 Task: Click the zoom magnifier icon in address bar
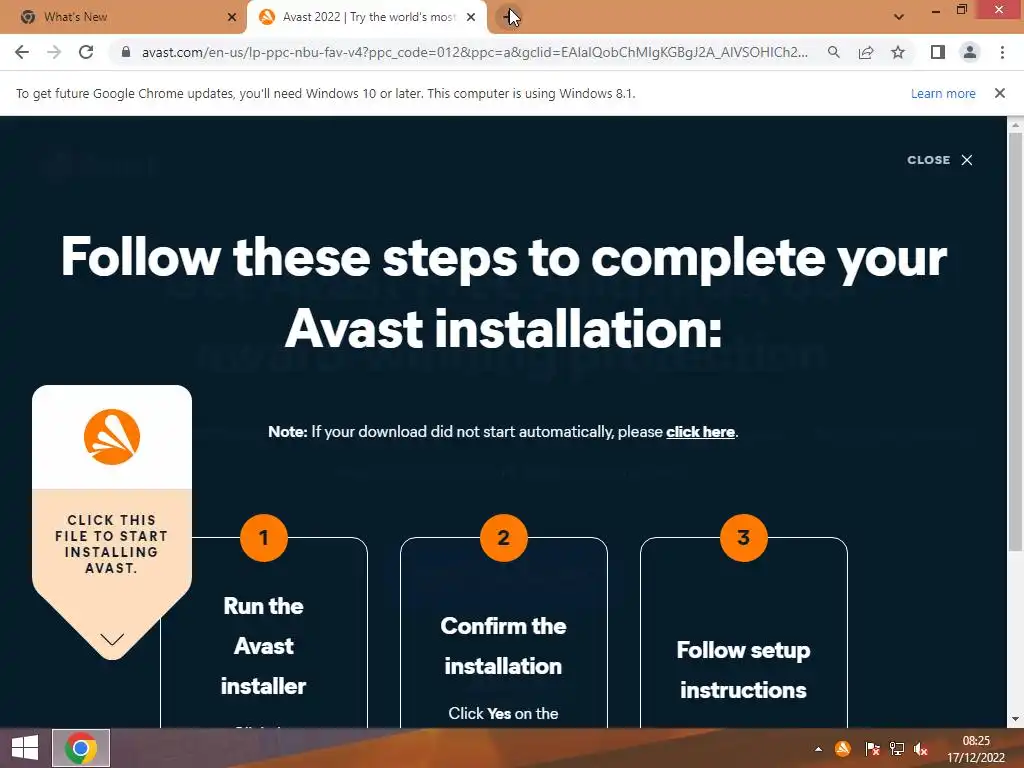click(x=833, y=52)
